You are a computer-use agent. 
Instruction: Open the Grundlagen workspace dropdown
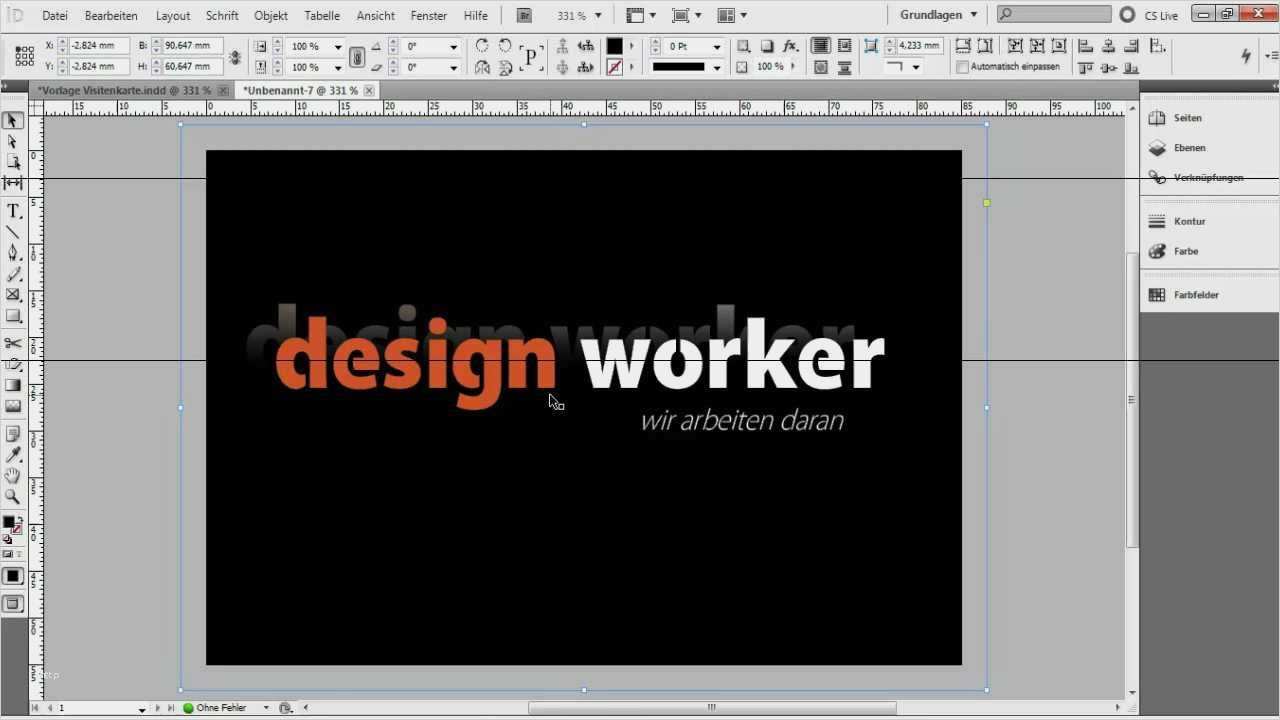tap(930, 14)
